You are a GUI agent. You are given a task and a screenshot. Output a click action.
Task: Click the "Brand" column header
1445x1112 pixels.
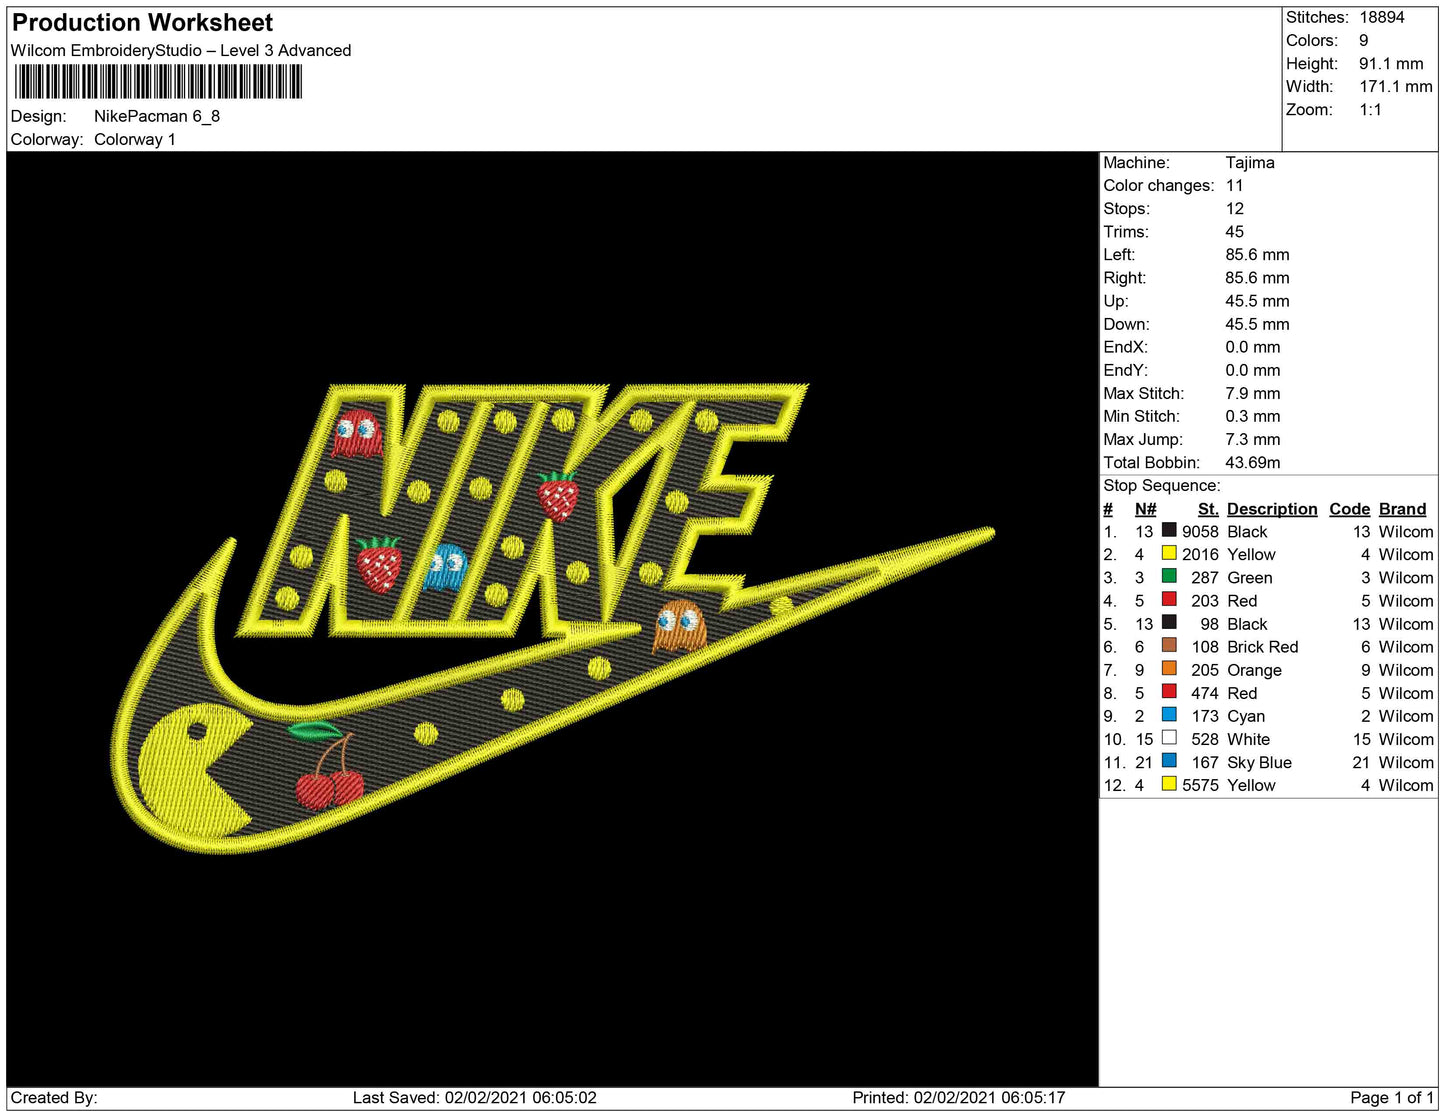click(1403, 508)
